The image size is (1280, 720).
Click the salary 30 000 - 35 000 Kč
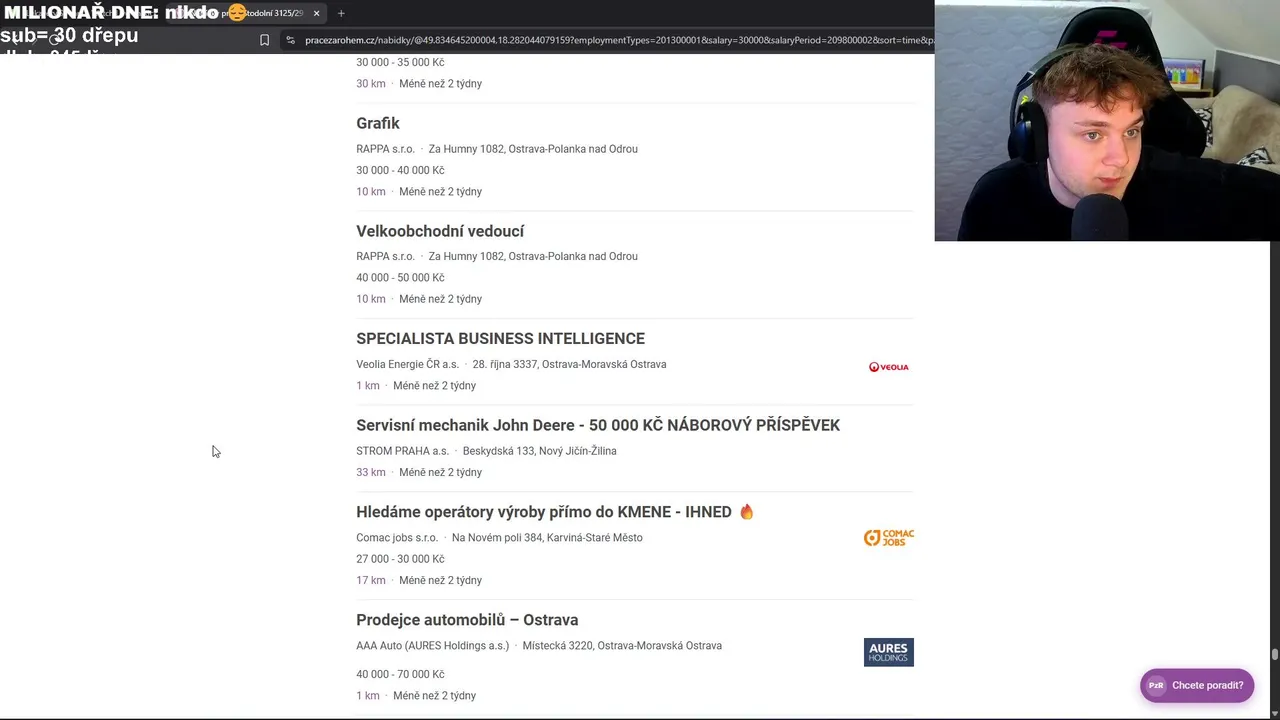pyautogui.click(x=400, y=62)
